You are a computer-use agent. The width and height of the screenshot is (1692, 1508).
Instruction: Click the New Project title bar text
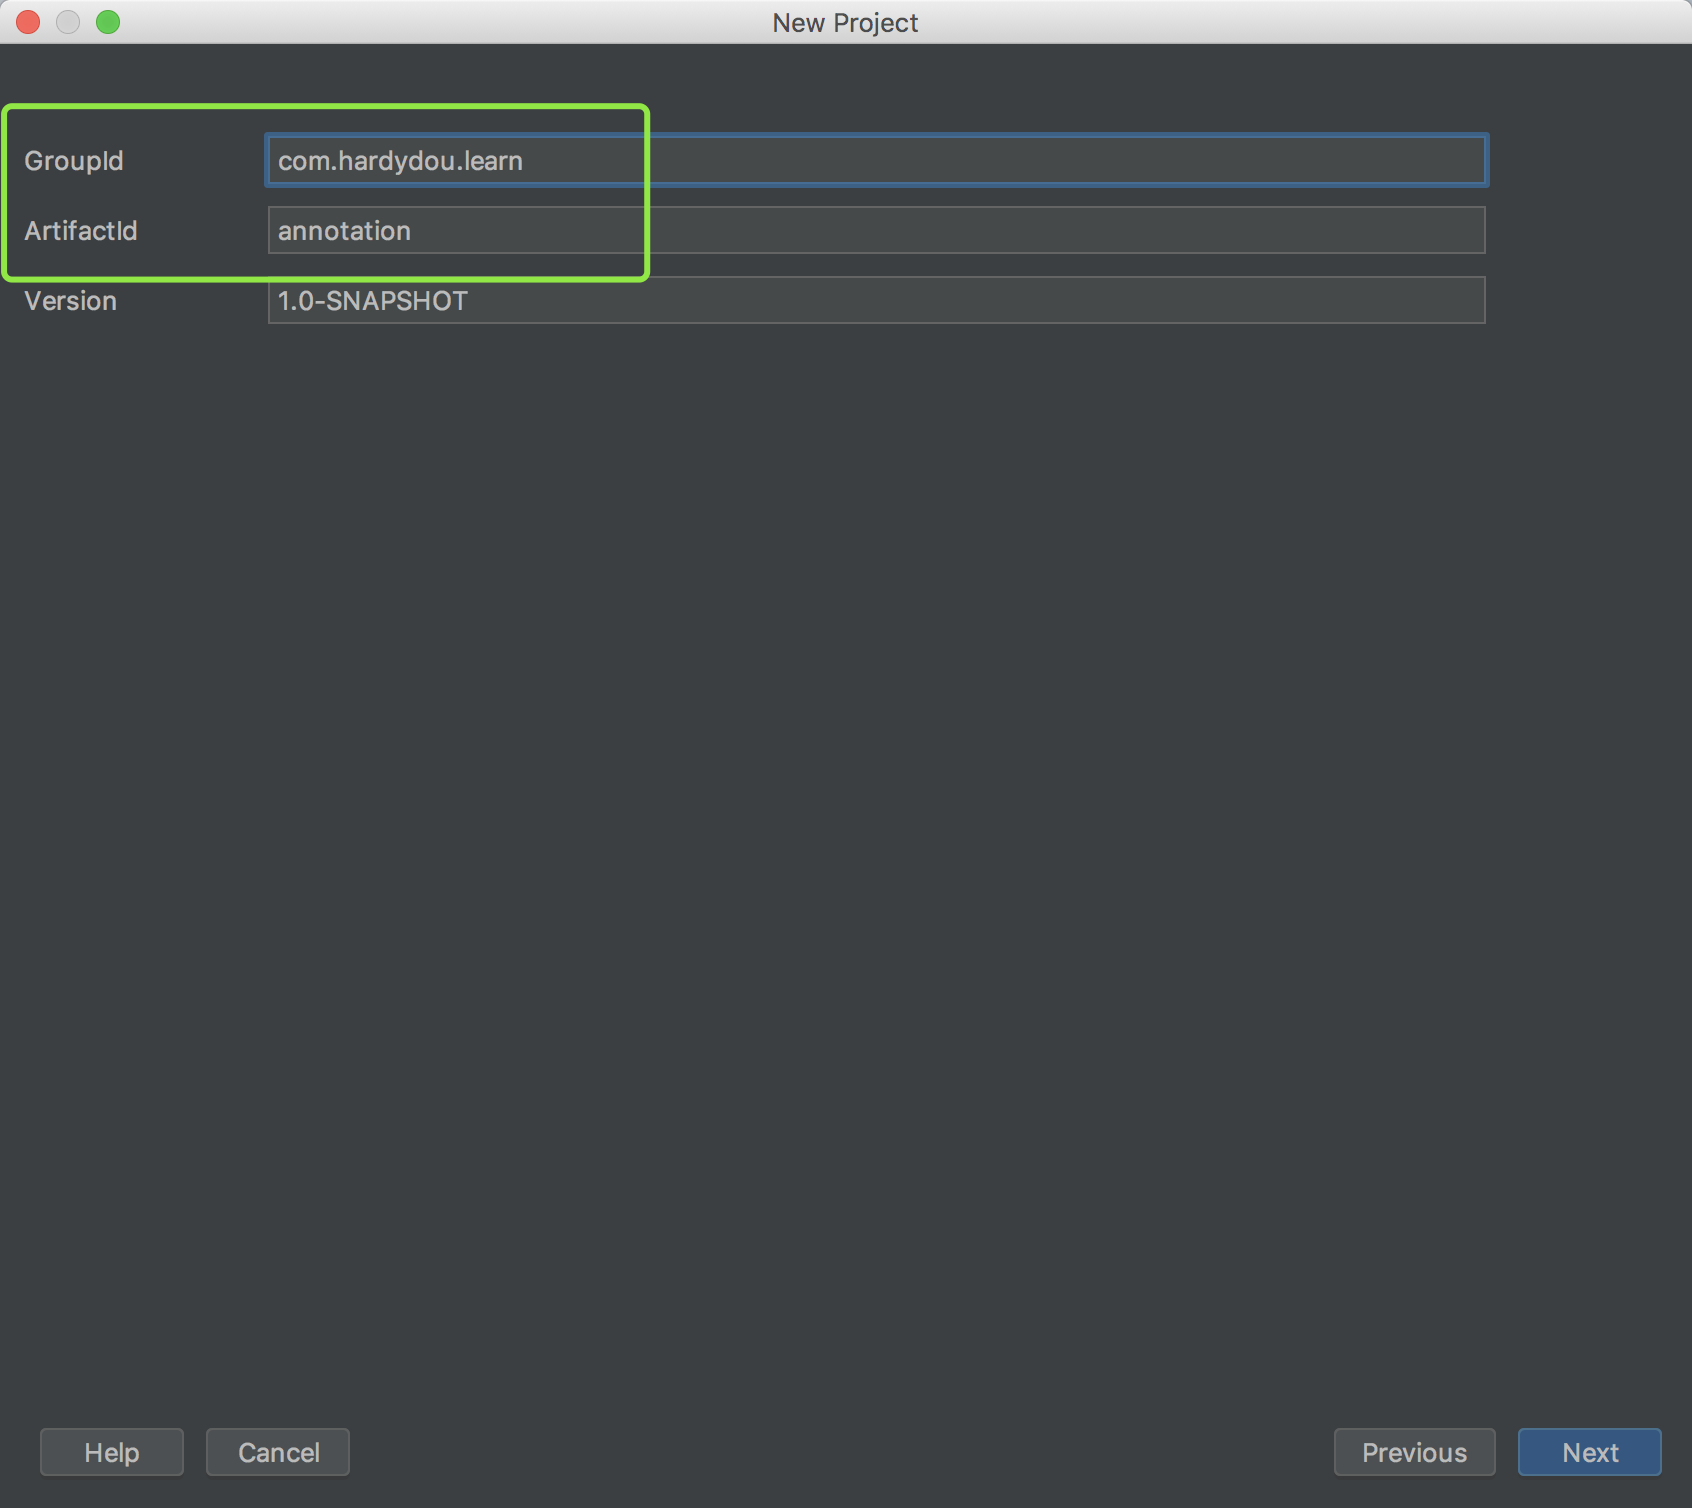pyautogui.click(x=845, y=22)
